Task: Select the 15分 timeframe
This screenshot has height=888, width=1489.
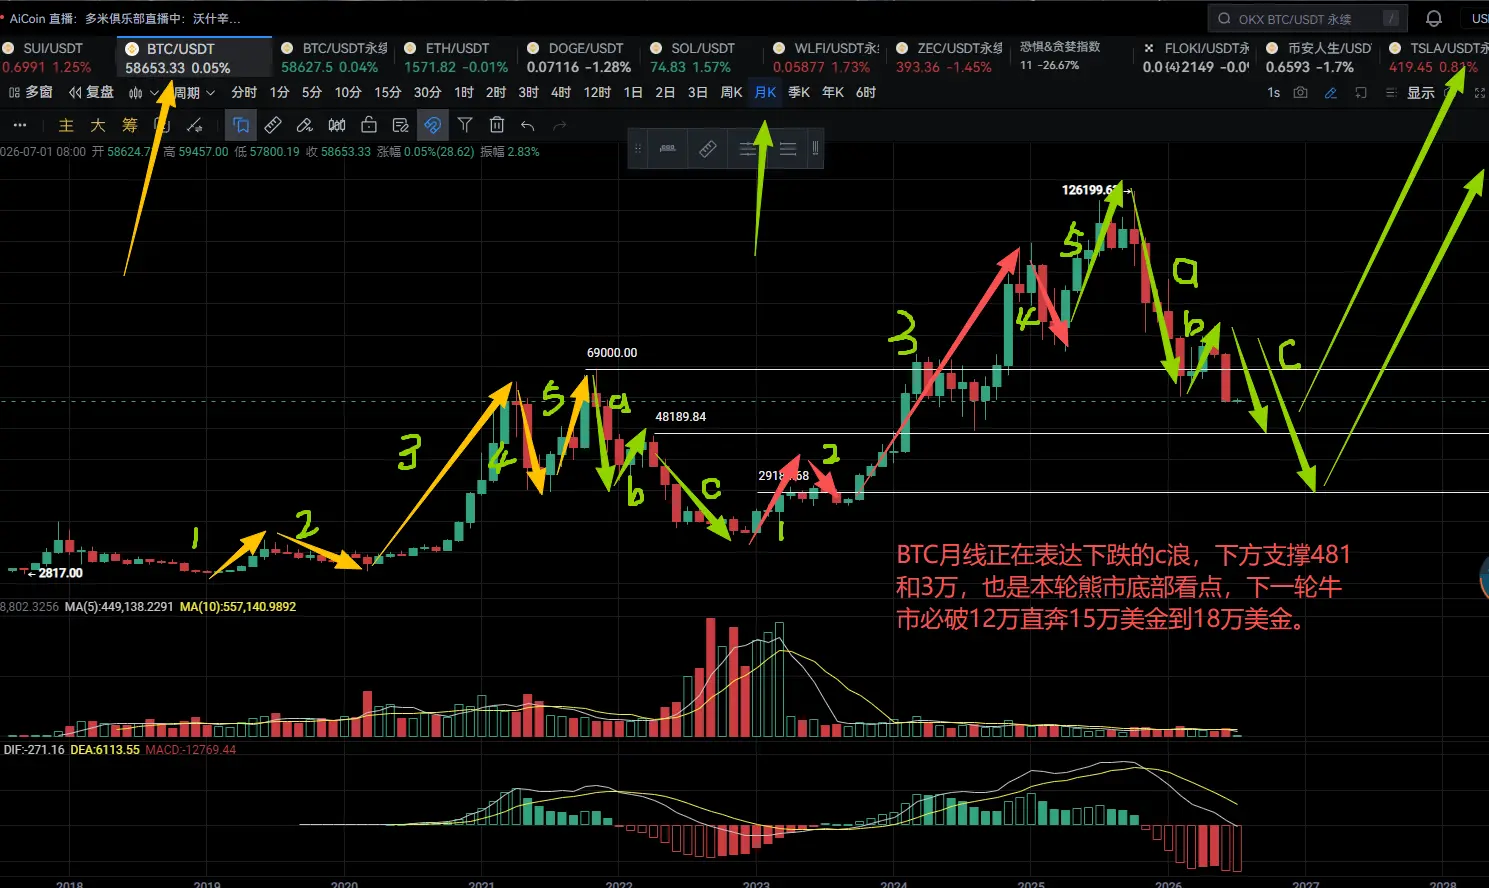Action: (388, 92)
